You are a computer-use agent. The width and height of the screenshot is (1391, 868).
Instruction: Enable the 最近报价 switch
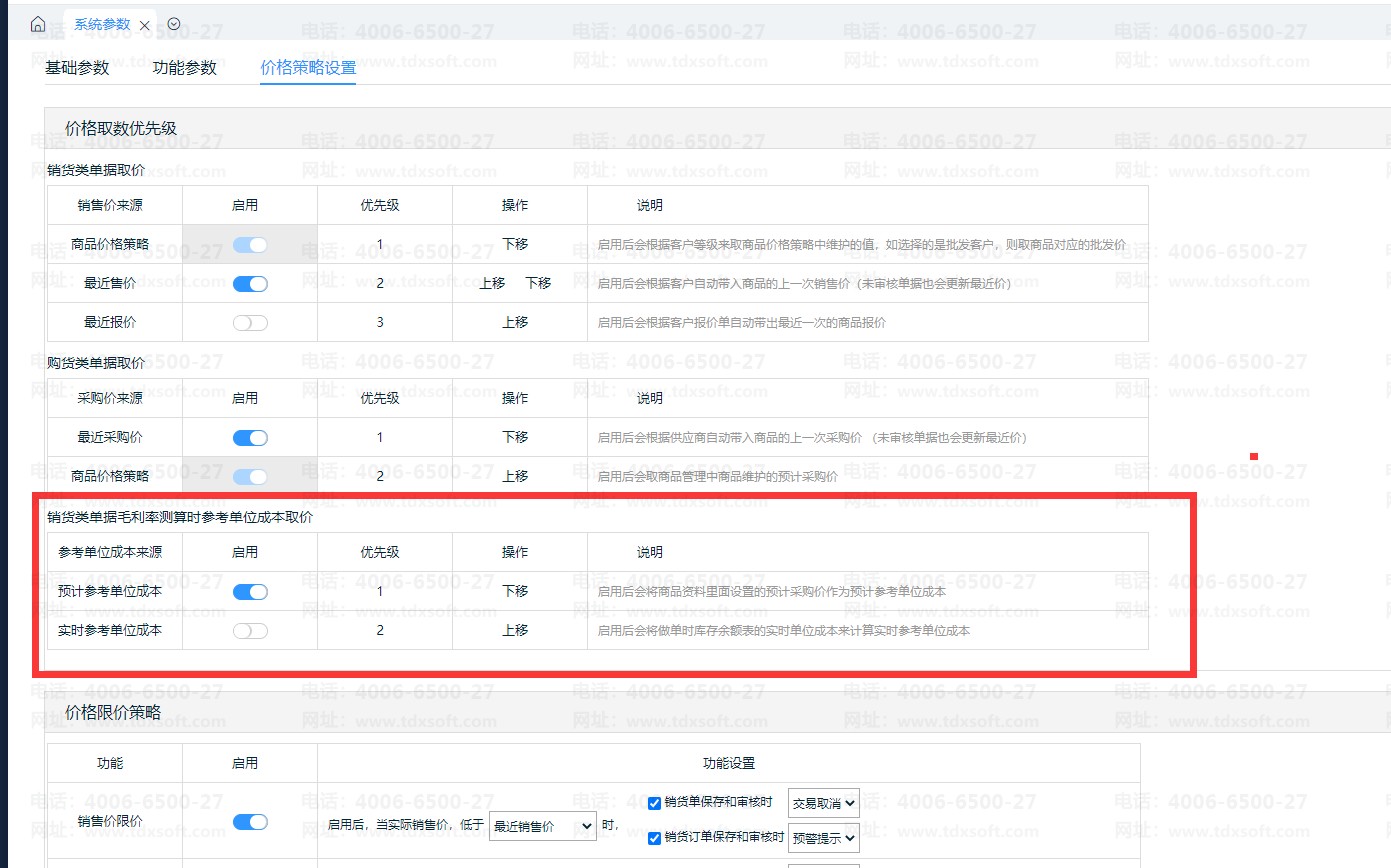(x=250, y=323)
